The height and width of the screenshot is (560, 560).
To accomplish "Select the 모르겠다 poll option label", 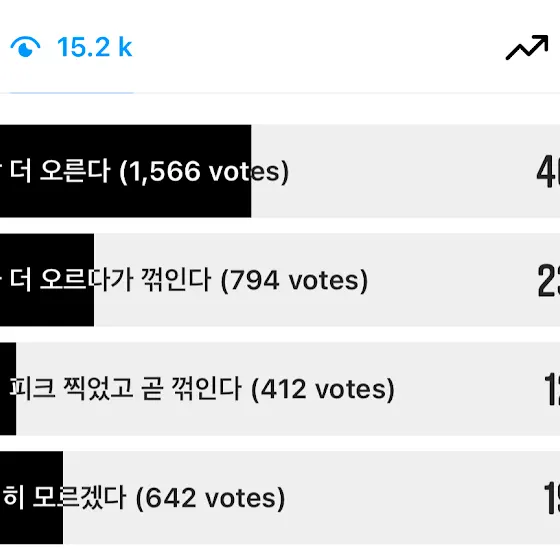I will [x=64, y=498].
